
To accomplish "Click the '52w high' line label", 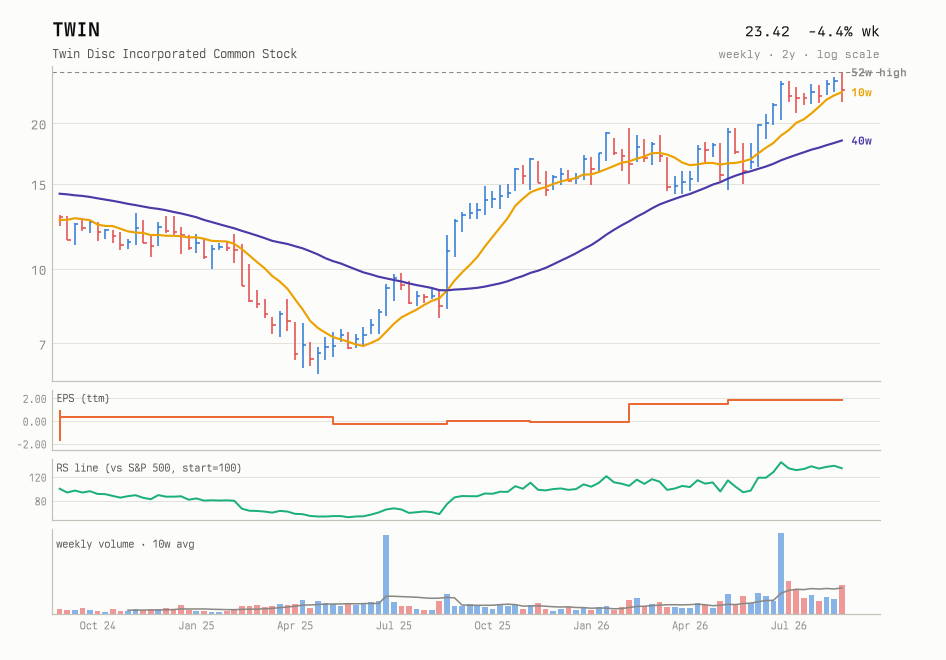I will (878, 72).
